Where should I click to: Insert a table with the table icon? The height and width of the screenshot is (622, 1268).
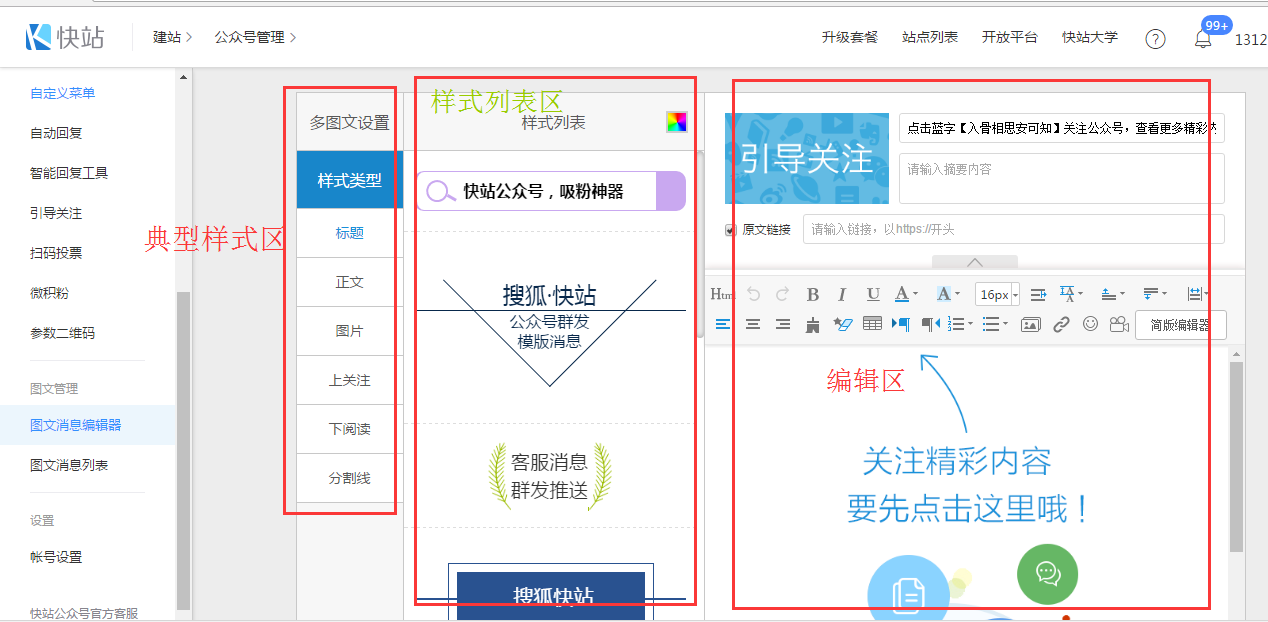coord(872,324)
